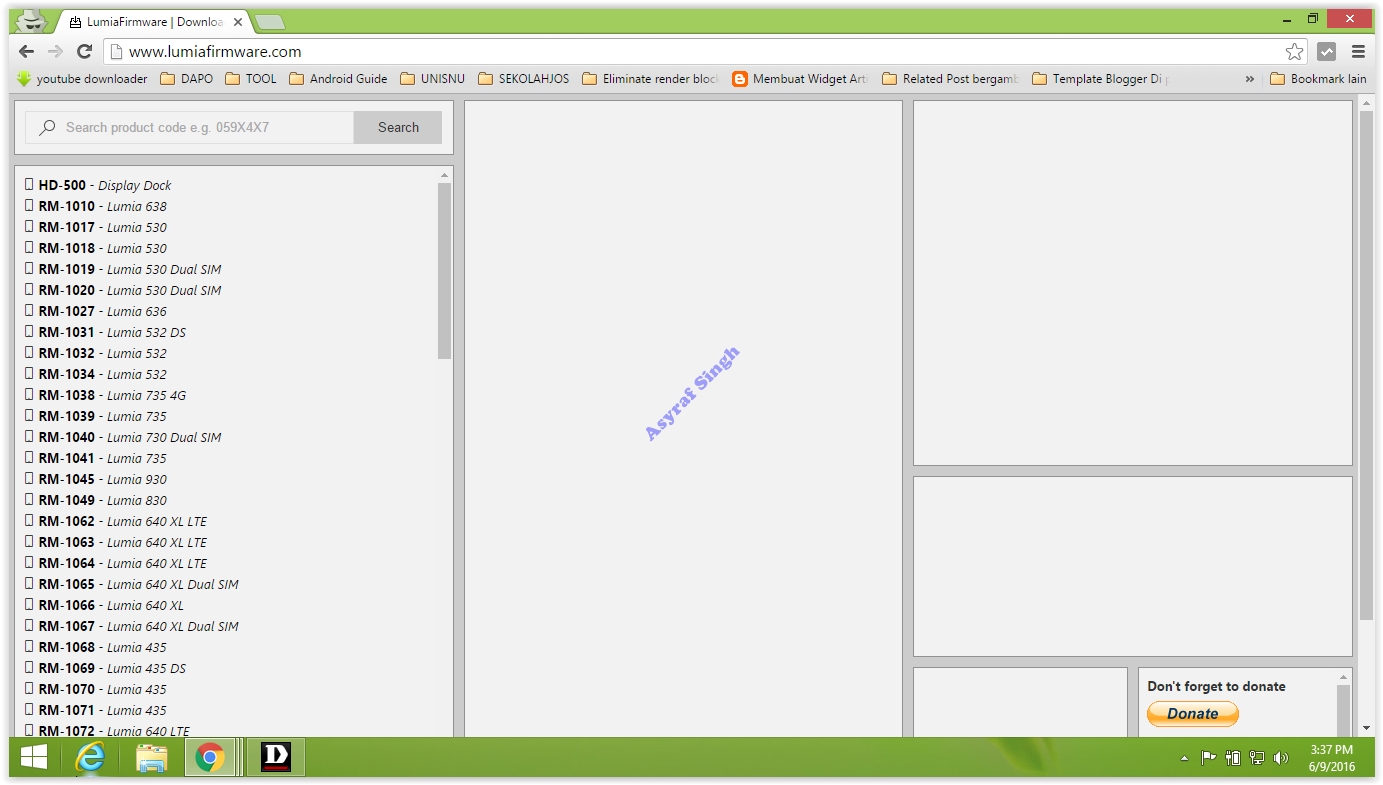This screenshot has width=1383, height=785.
Task: Open the SEKOLAHJOS bookmark folder
Action: point(524,79)
